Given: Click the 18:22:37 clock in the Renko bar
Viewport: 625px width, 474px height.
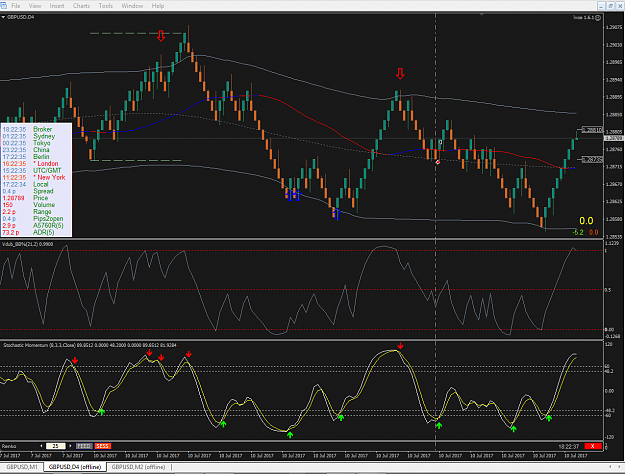Looking at the screenshot, I should (x=569, y=446).
